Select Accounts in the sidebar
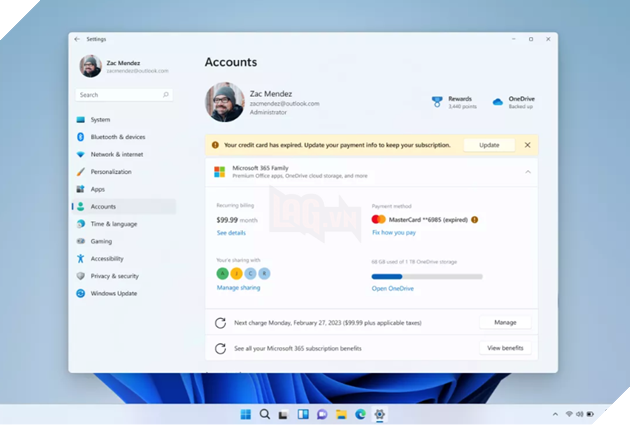This screenshot has width=630, height=427. tap(124, 206)
